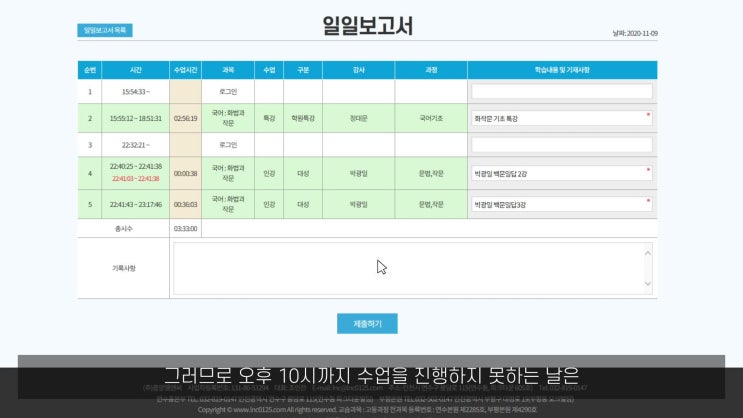Click the 총시수 label
The height and width of the screenshot is (418, 743).
coord(124,228)
